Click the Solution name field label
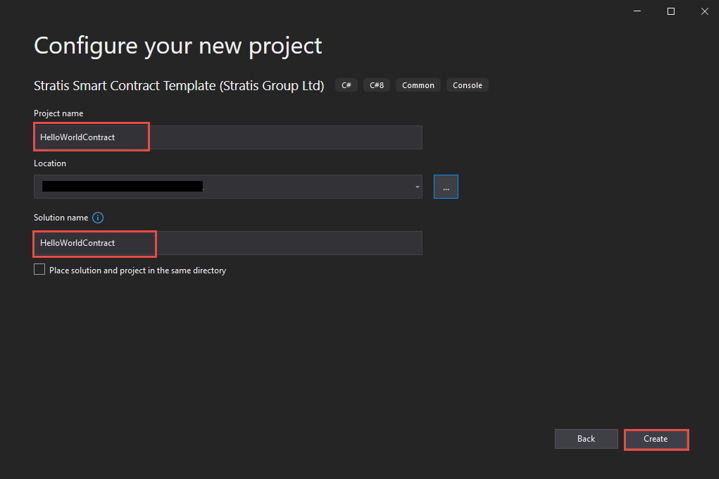This screenshot has height=479, width=719. click(61, 218)
